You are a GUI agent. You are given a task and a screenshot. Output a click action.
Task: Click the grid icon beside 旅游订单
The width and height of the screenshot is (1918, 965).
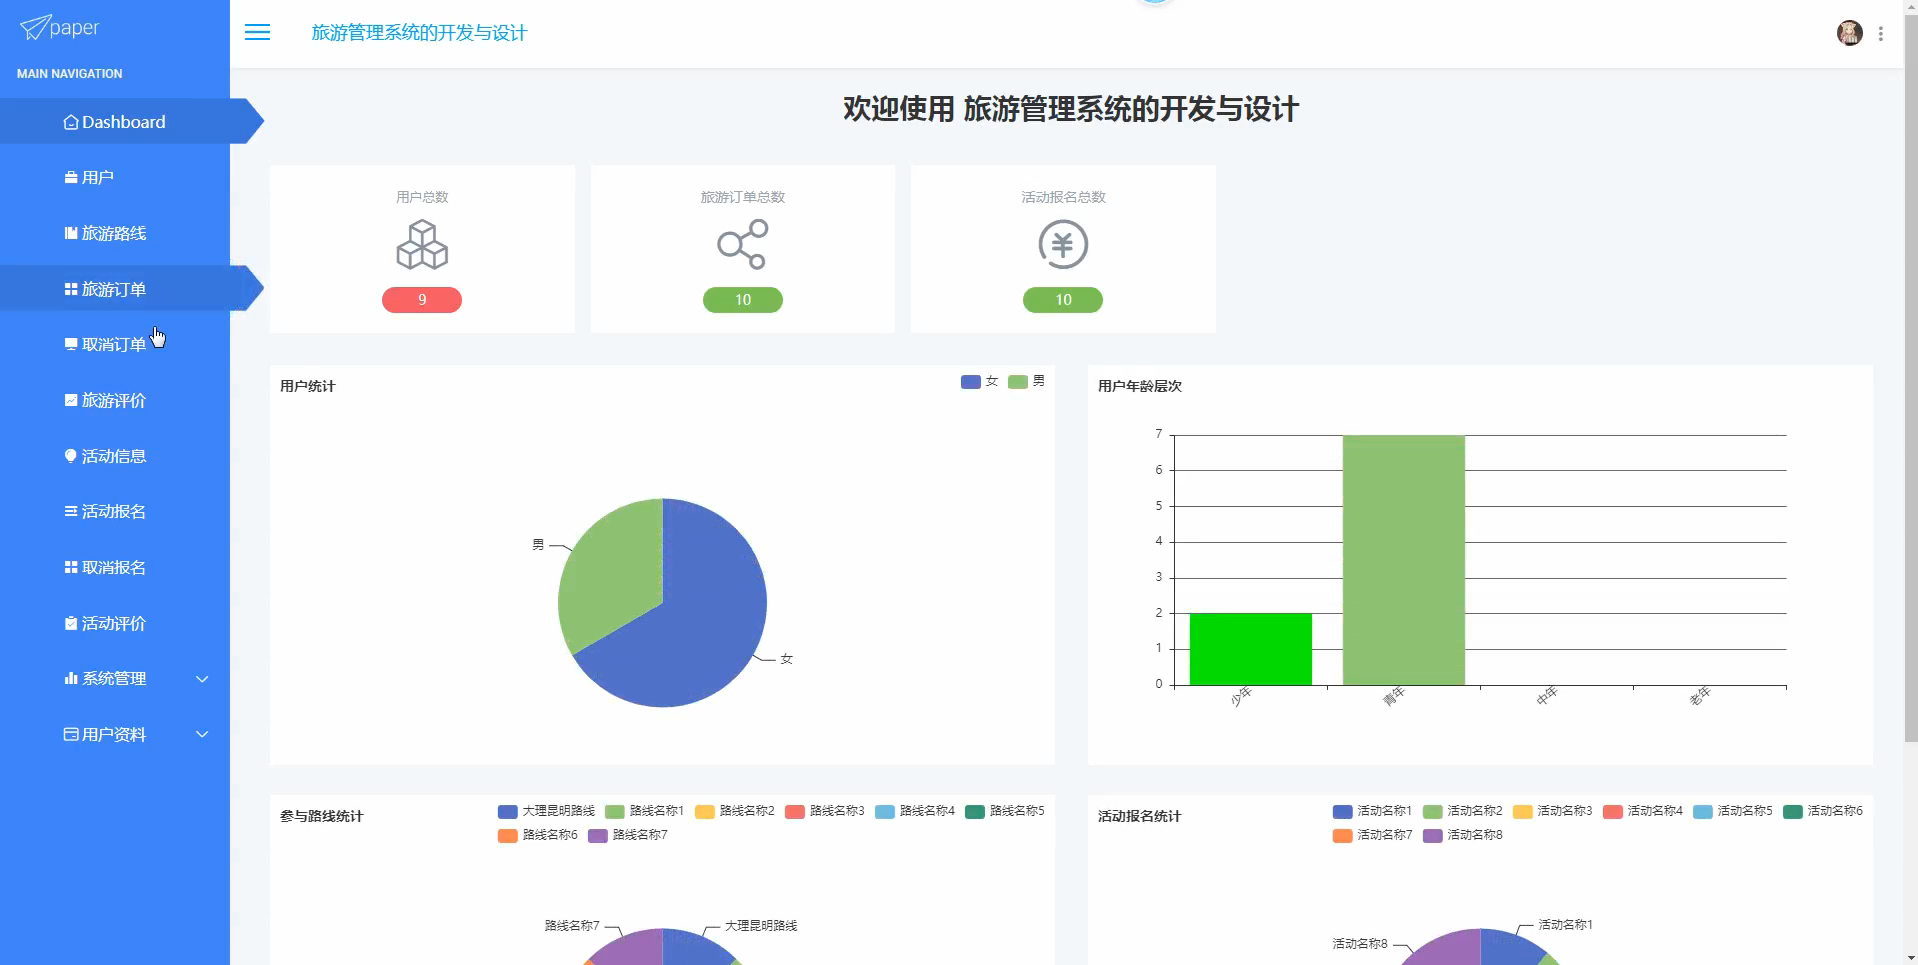point(71,289)
